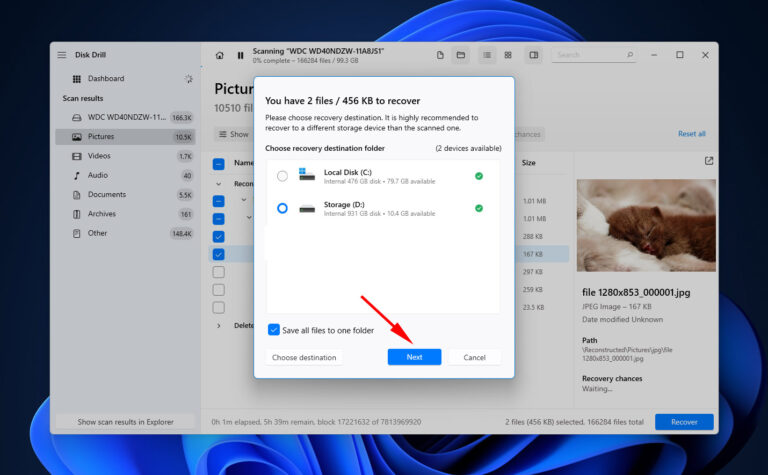This screenshot has height=475, width=768.
Task: Click the Next button in dialog
Action: click(414, 357)
